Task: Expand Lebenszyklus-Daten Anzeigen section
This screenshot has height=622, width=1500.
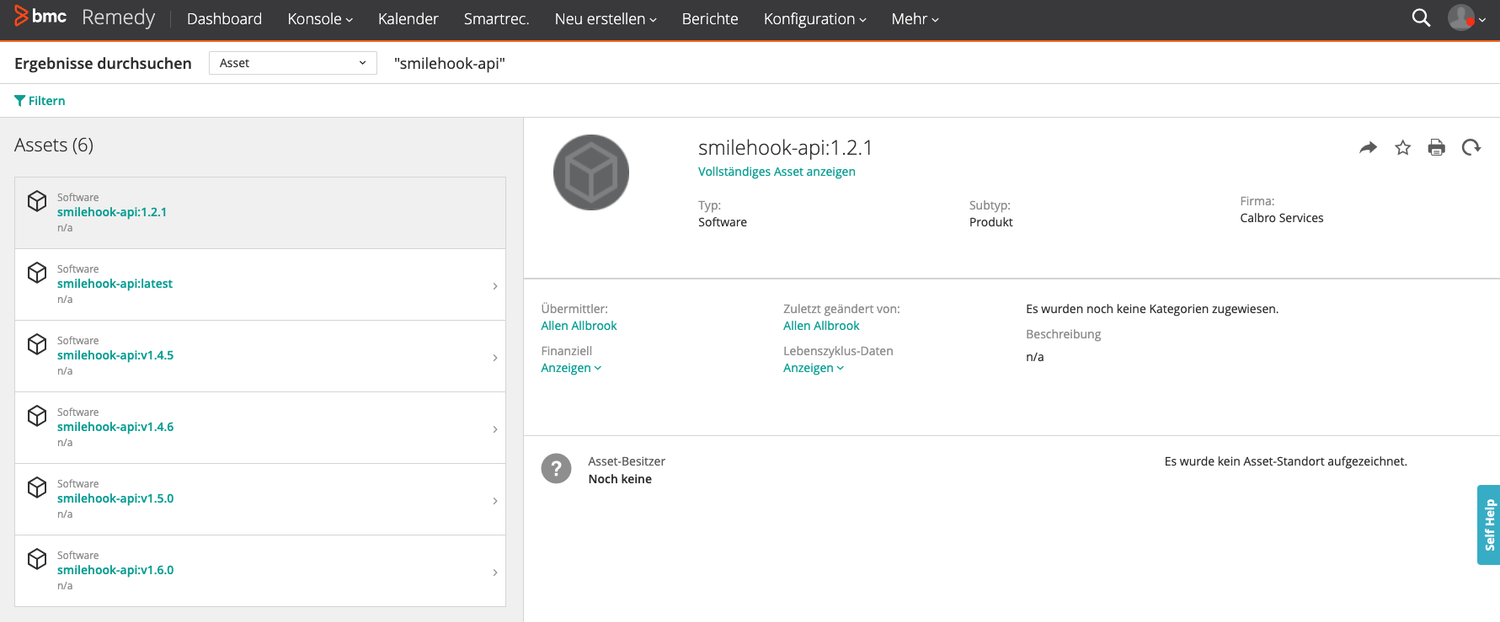Action: [x=813, y=368]
